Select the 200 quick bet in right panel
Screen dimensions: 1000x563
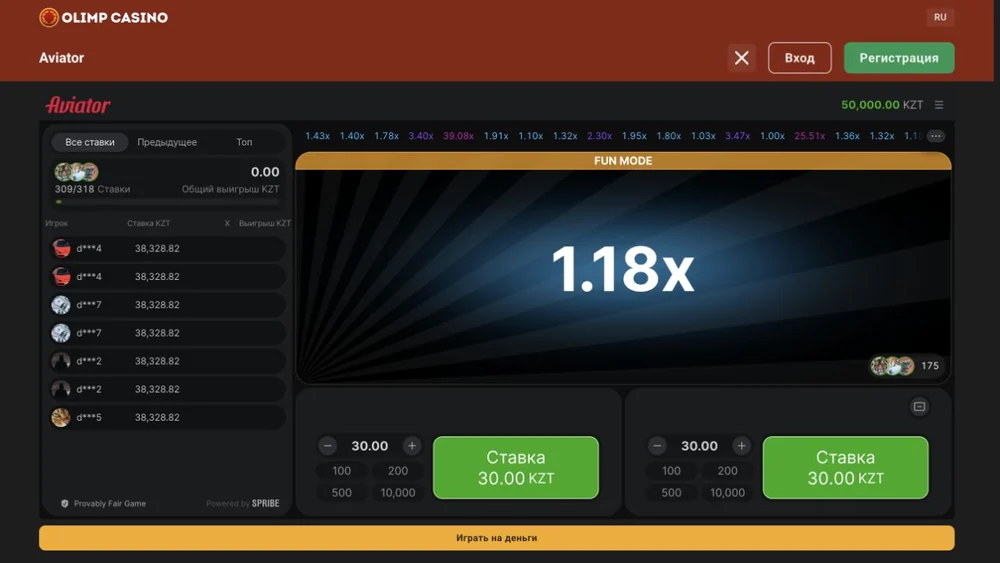click(x=728, y=471)
